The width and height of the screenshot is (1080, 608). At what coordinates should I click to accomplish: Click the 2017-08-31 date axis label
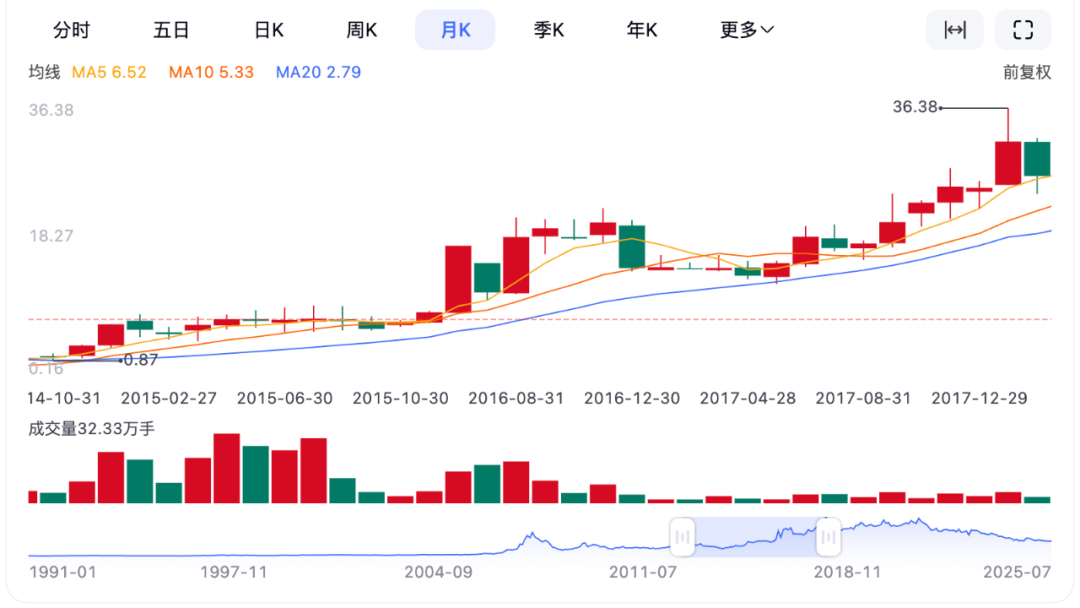(x=863, y=399)
